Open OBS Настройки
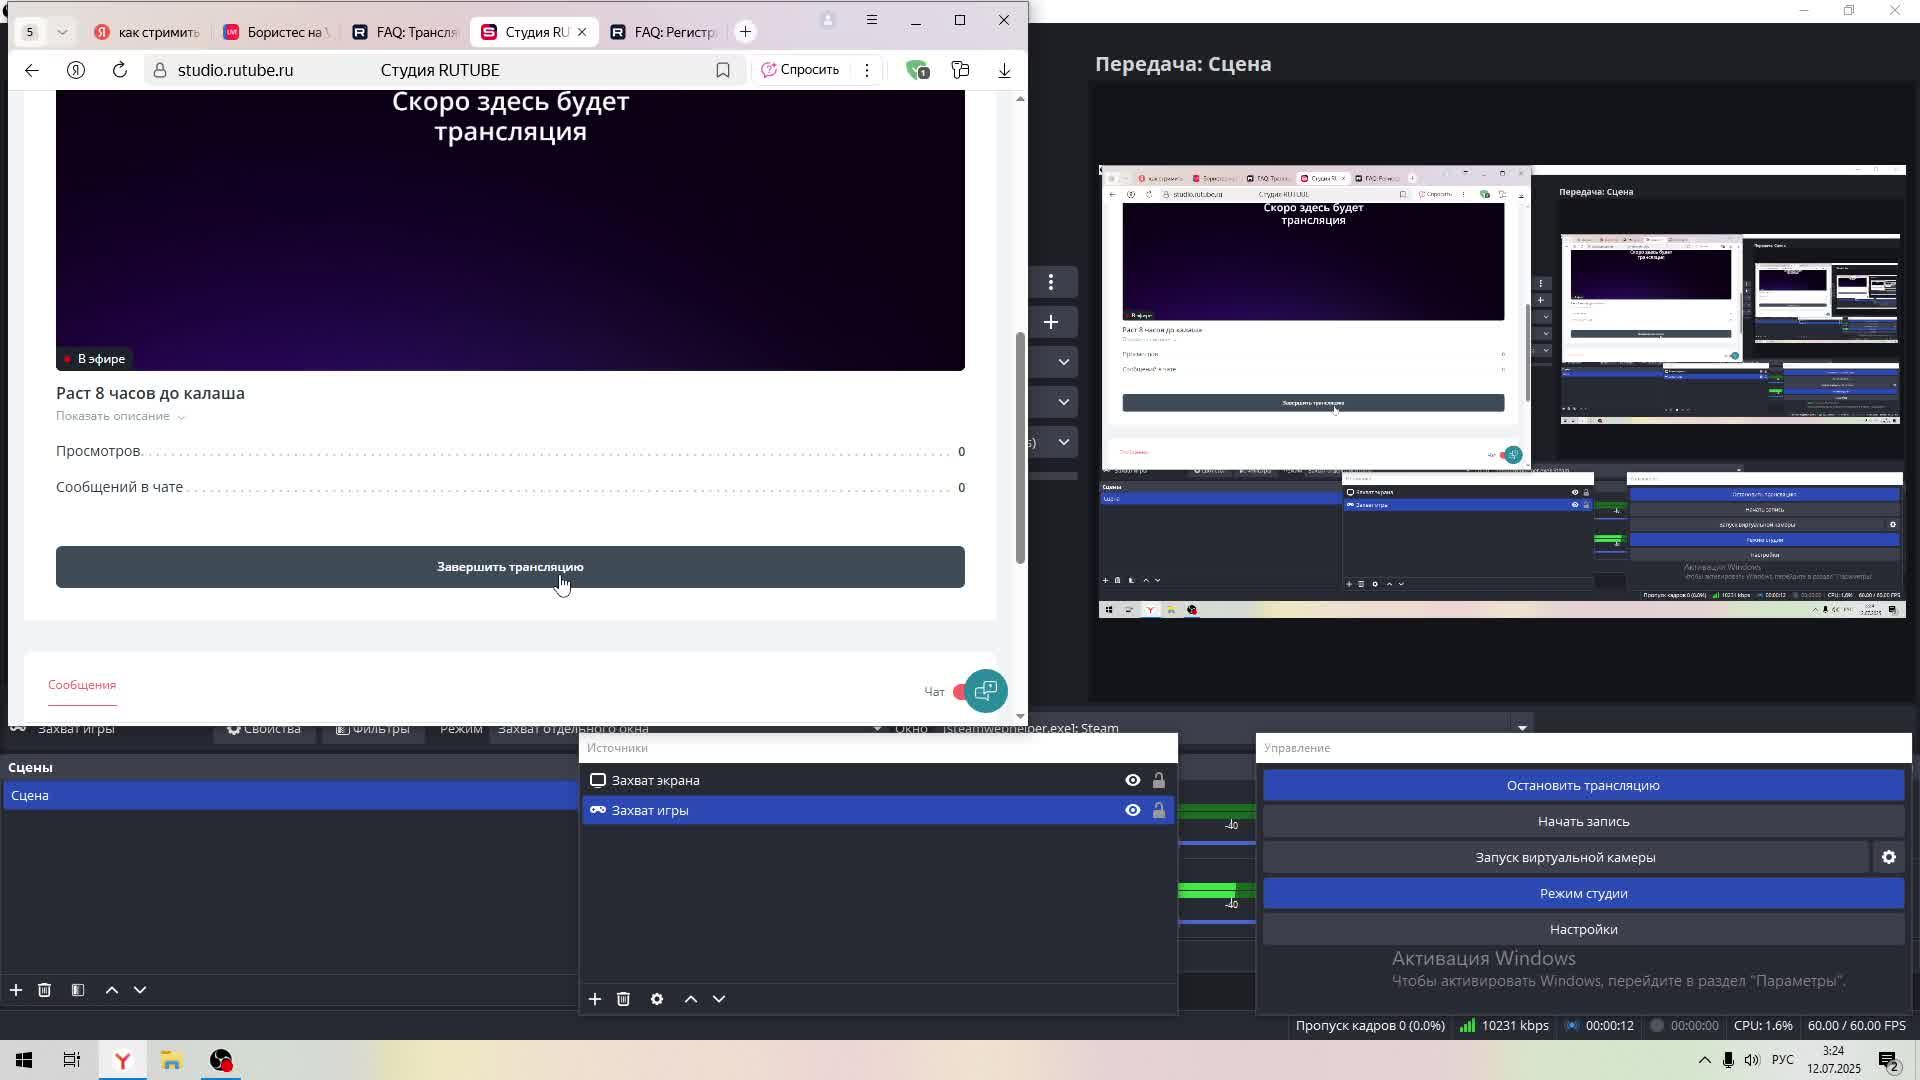Image resolution: width=1920 pixels, height=1080 pixels. tap(1583, 929)
